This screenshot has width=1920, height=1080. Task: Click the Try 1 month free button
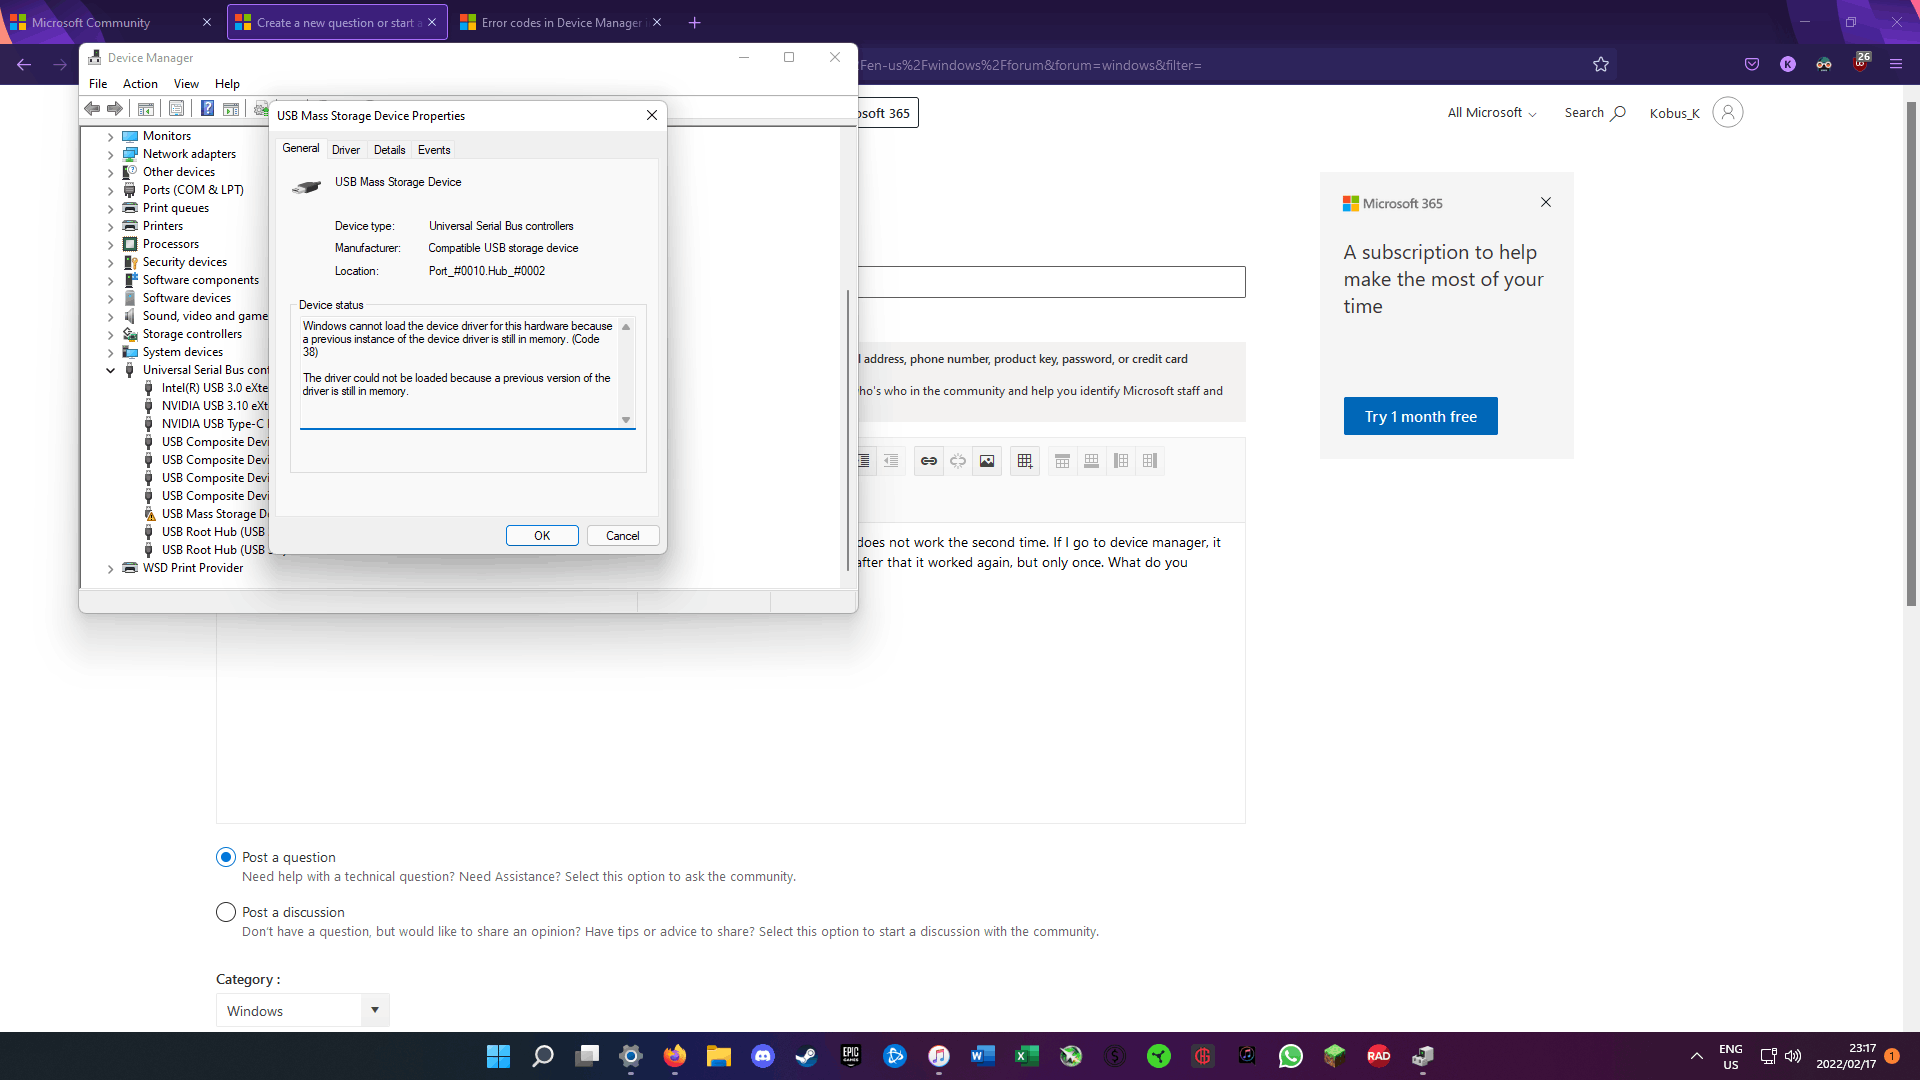pyautogui.click(x=1420, y=416)
